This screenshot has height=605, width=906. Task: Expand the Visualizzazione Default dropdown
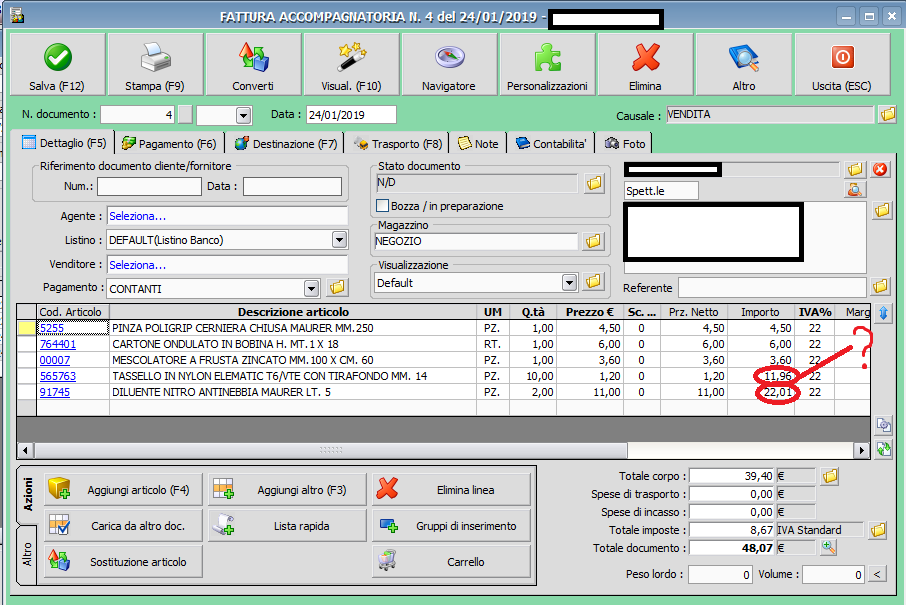[569, 283]
